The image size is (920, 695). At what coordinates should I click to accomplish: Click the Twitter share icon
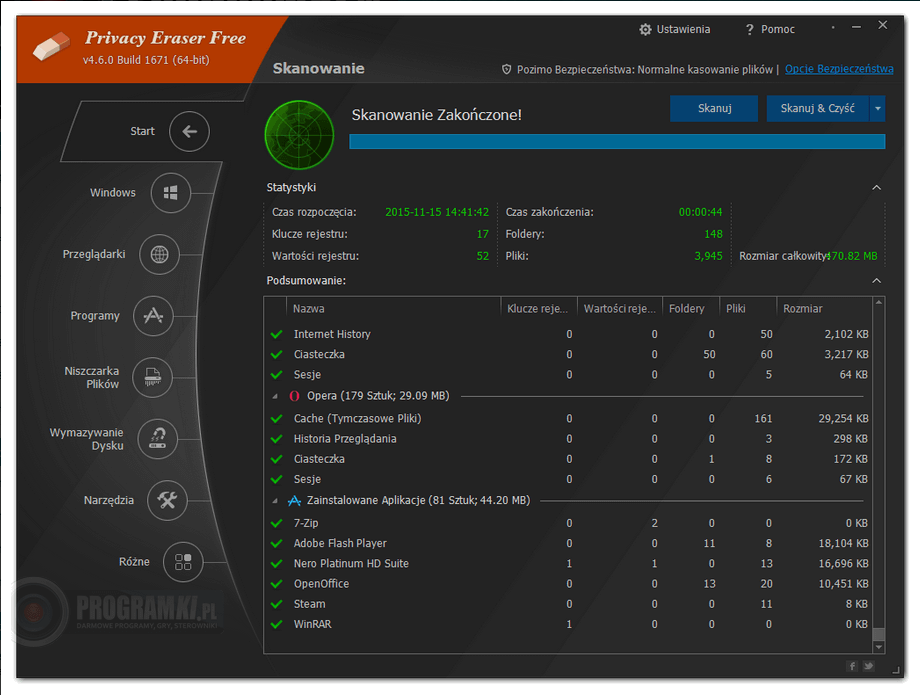868,666
